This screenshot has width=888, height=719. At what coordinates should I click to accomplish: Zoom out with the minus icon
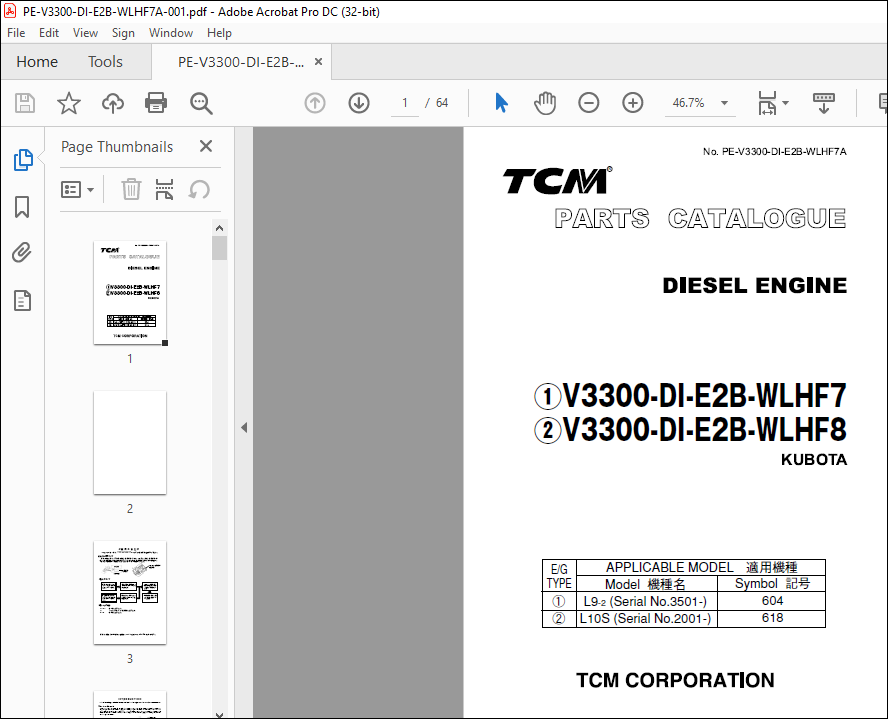pos(588,103)
